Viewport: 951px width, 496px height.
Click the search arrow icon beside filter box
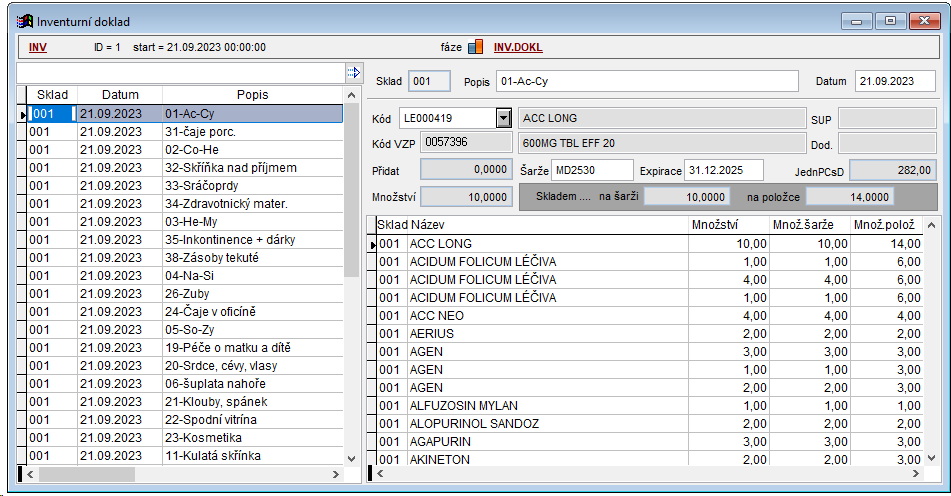[x=352, y=72]
